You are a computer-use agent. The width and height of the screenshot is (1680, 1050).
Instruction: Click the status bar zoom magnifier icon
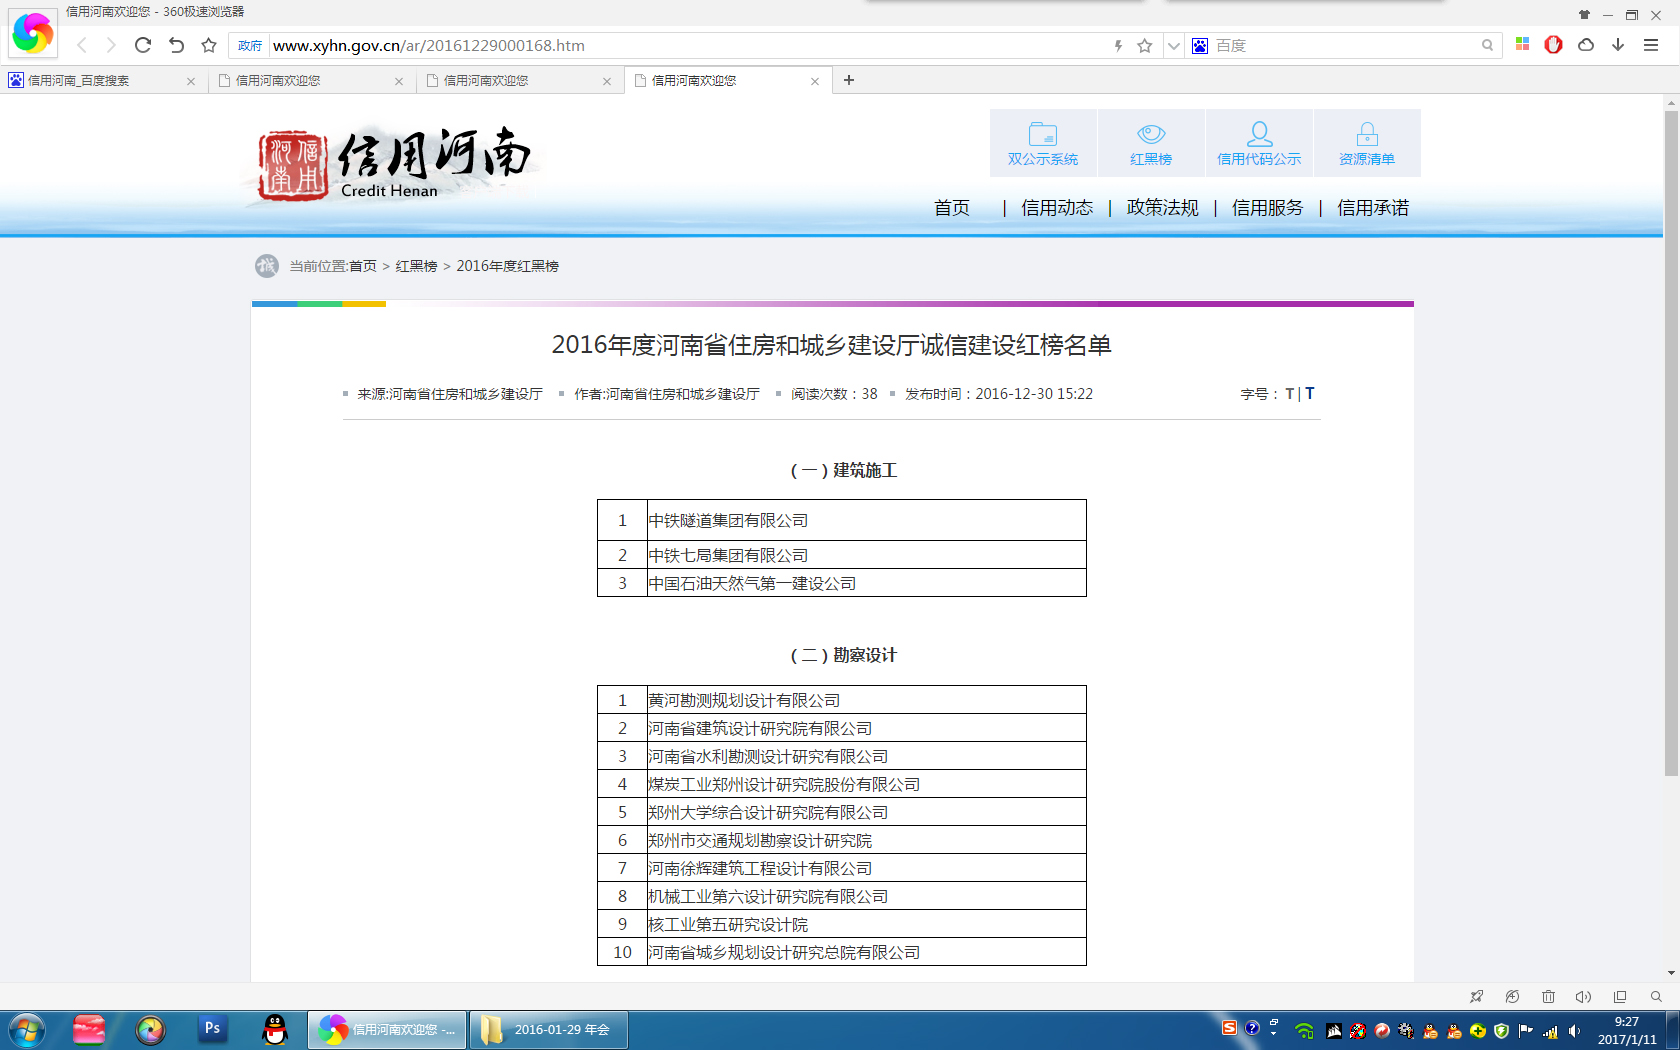1656,997
